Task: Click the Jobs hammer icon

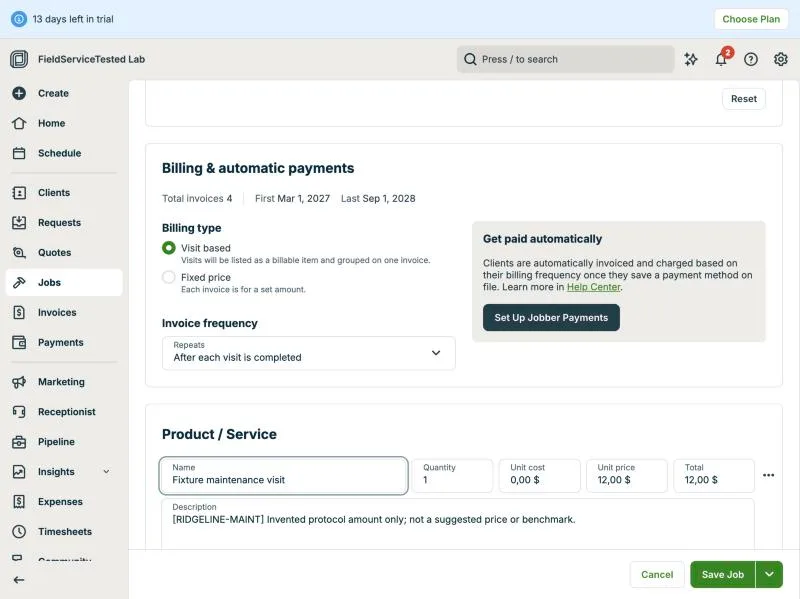Action: [x=19, y=283]
